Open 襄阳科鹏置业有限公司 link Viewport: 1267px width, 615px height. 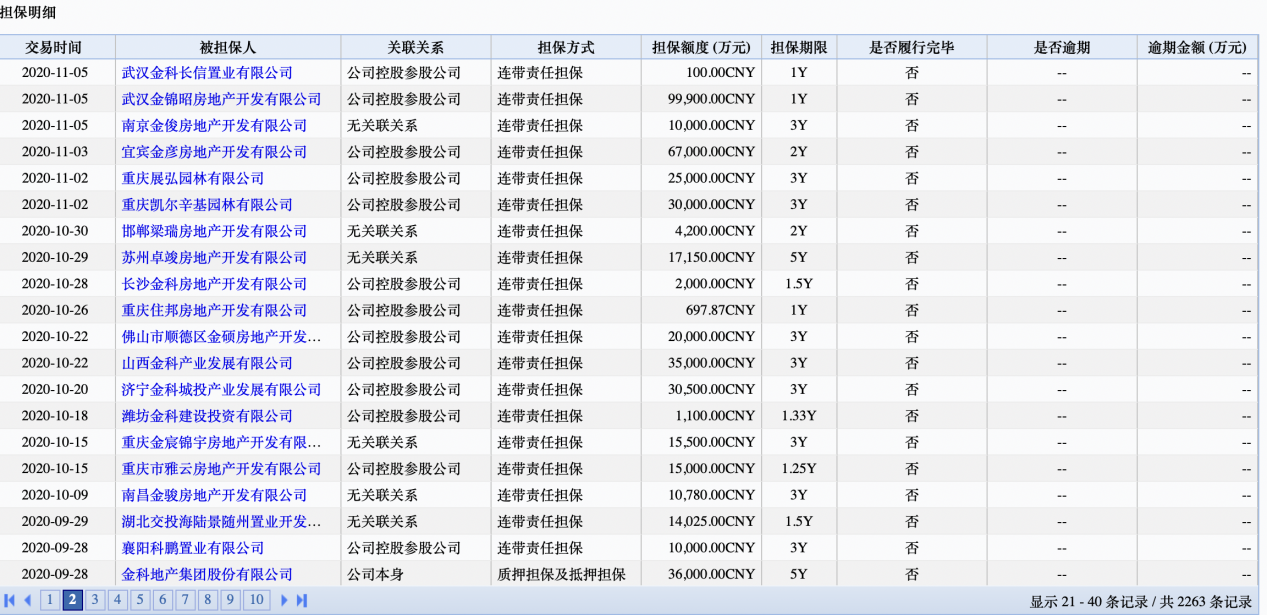193,548
